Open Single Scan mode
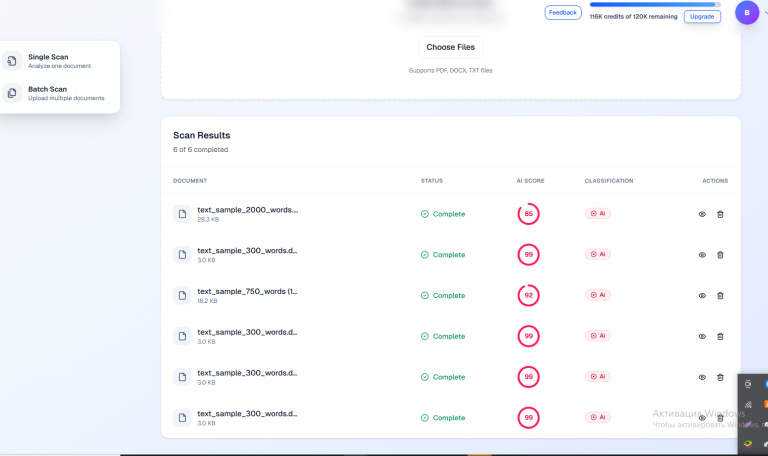Screen dimensions: 768x456 point(59,61)
